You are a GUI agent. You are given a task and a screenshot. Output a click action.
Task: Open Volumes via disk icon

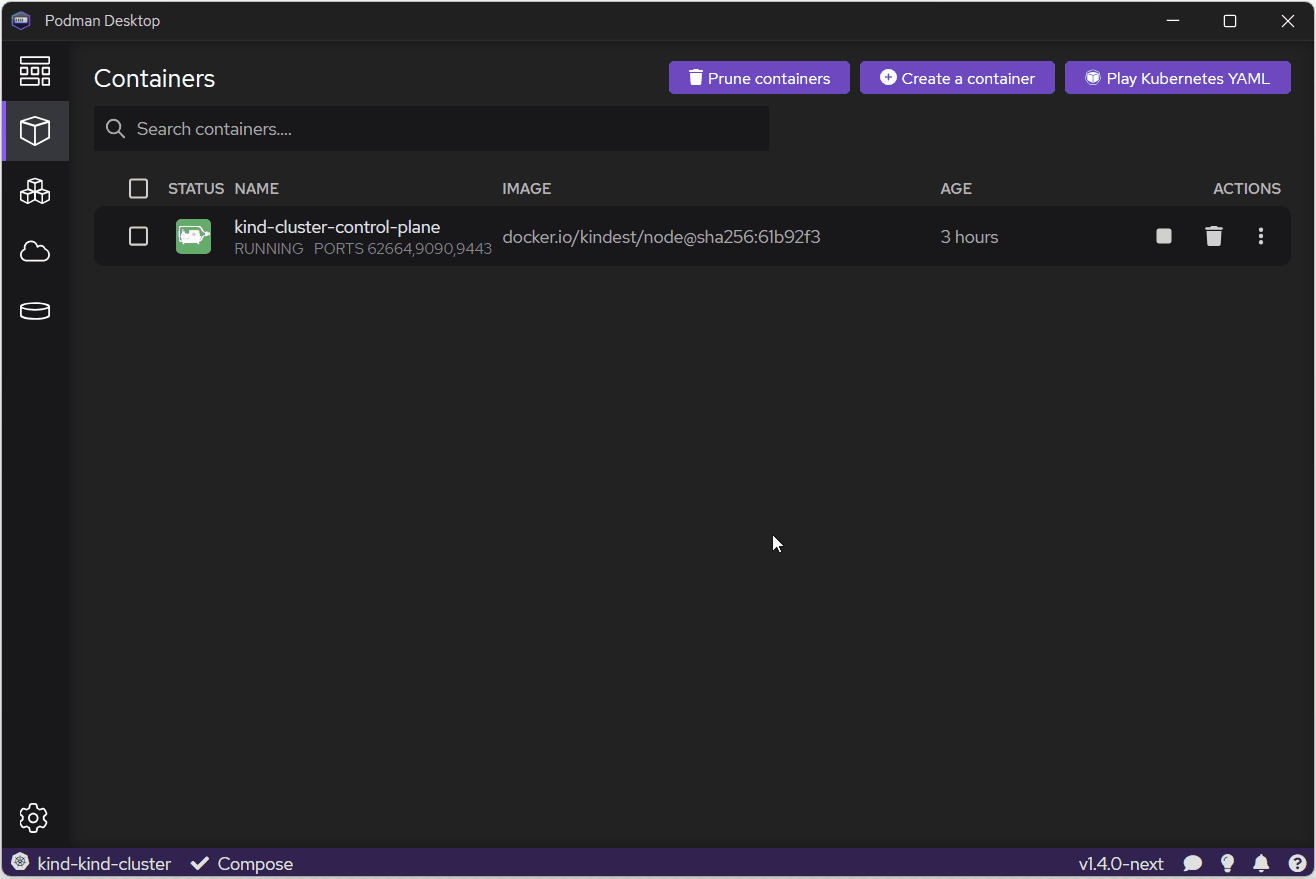point(35,311)
